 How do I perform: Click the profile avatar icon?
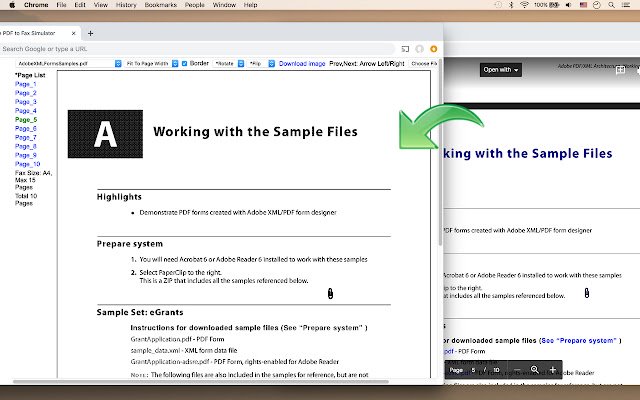pyautogui.click(x=419, y=49)
